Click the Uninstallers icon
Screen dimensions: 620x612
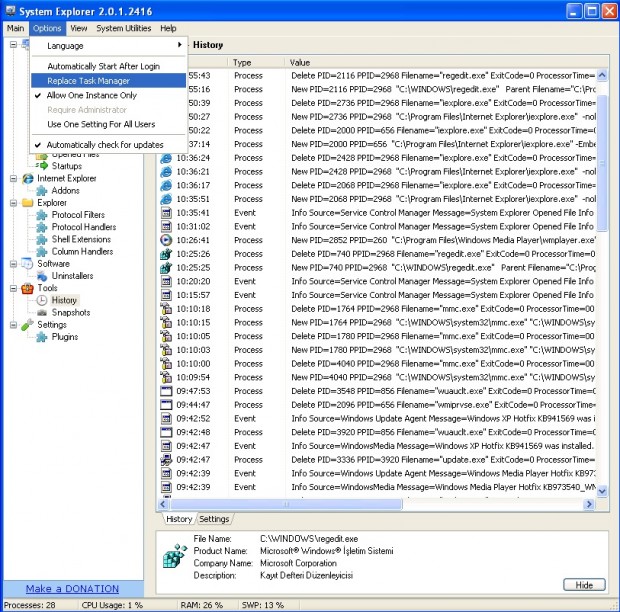tap(42, 276)
